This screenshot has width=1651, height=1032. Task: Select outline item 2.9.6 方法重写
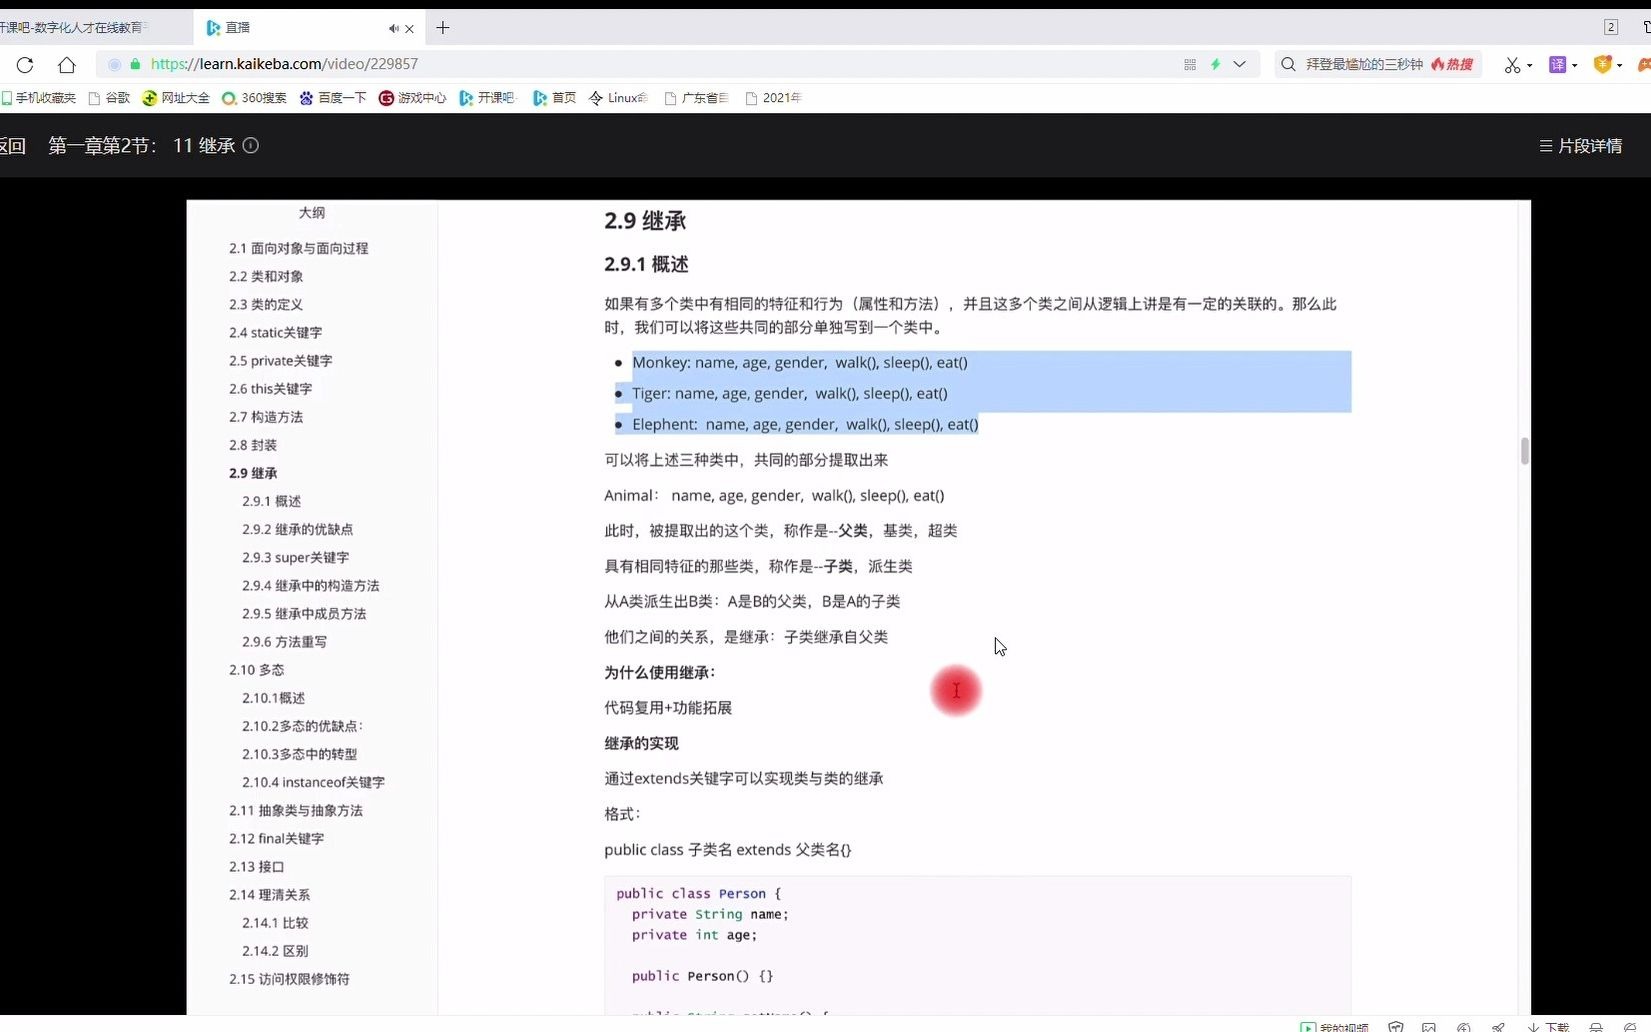point(284,641)
